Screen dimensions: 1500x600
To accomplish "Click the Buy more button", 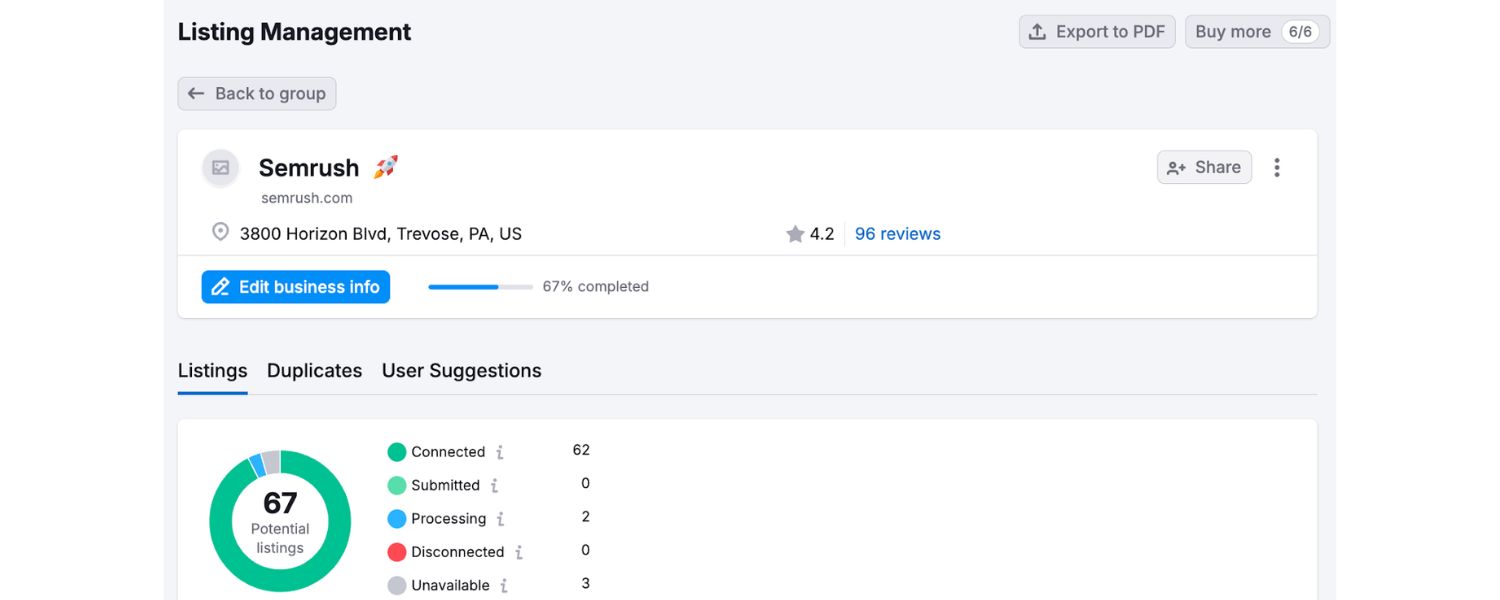I will (x=1257, y=31).
